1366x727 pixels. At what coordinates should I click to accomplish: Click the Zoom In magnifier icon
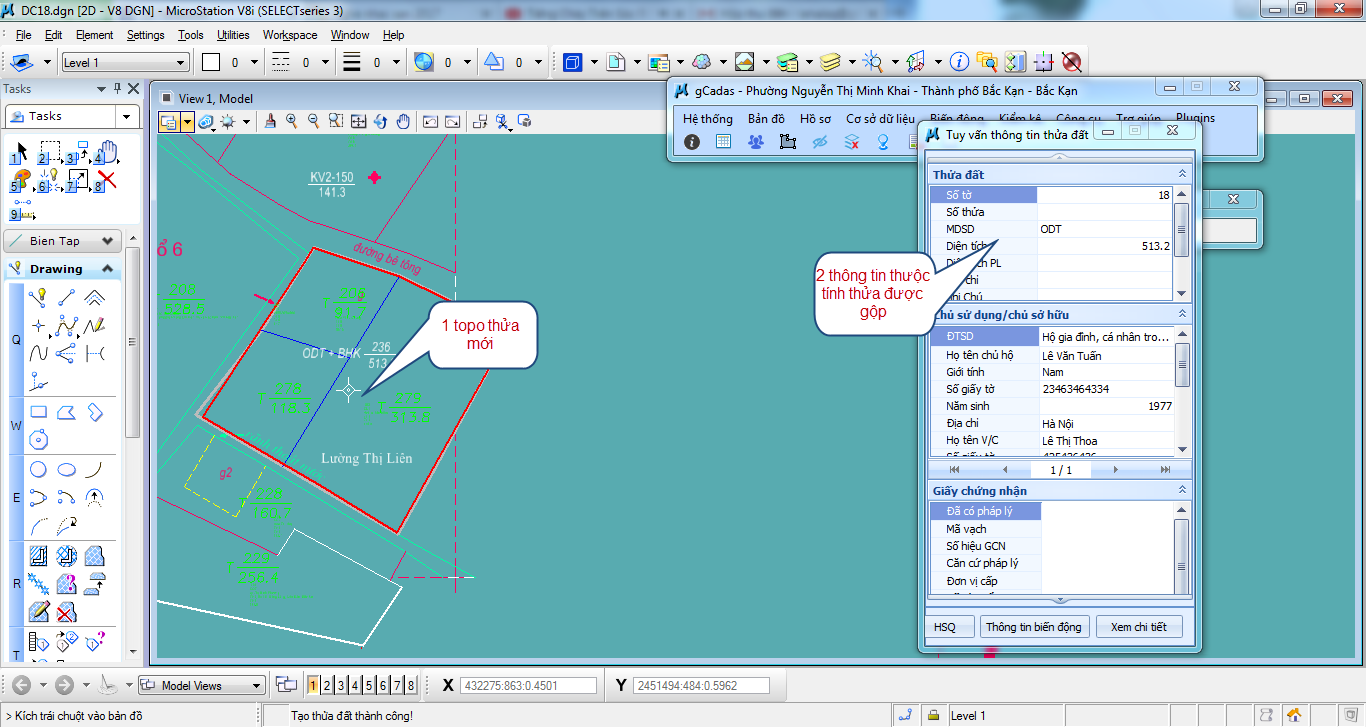[x=292, y=122]
